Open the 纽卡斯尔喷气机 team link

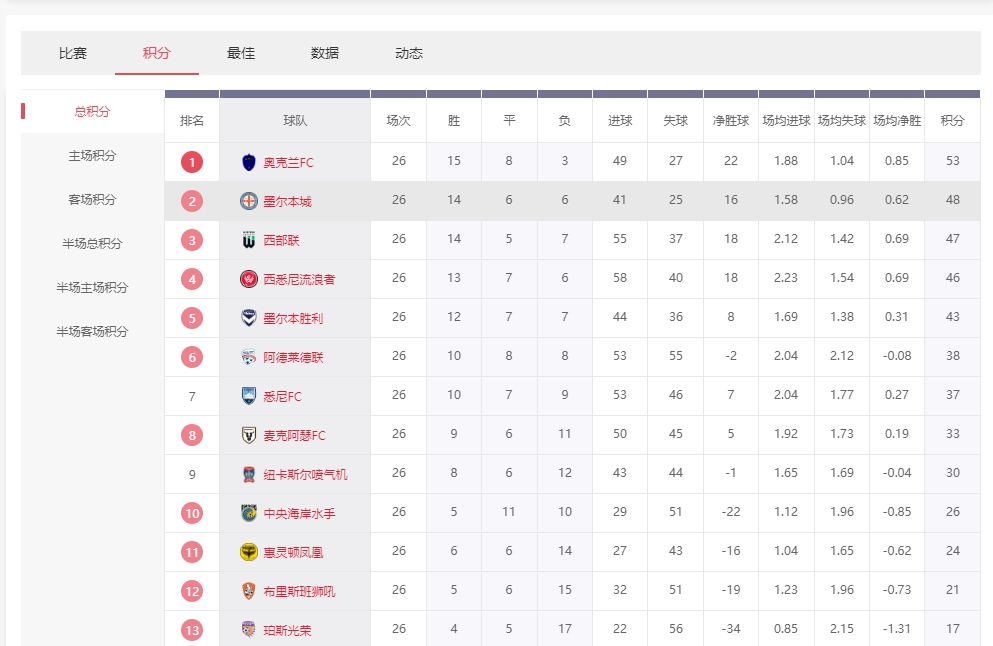(305, 474)
